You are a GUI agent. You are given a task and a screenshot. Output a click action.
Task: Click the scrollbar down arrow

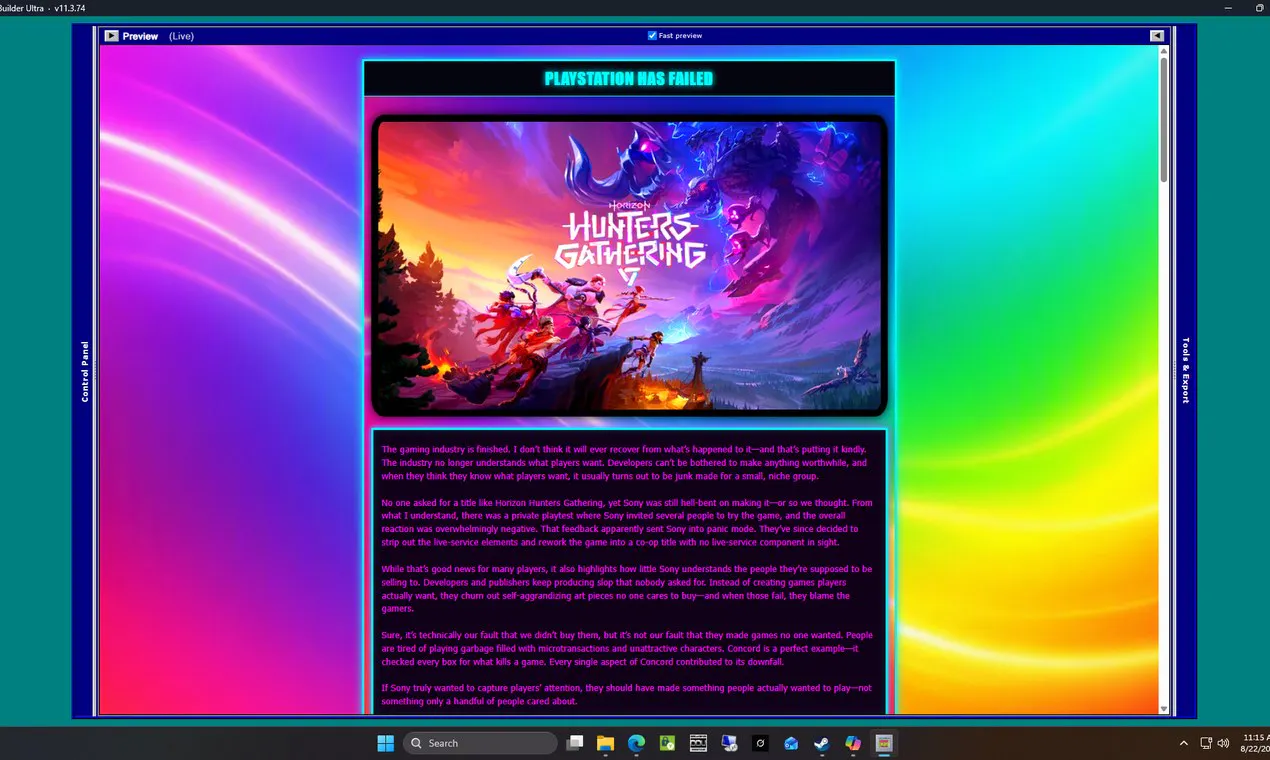tap(1164, 708)
